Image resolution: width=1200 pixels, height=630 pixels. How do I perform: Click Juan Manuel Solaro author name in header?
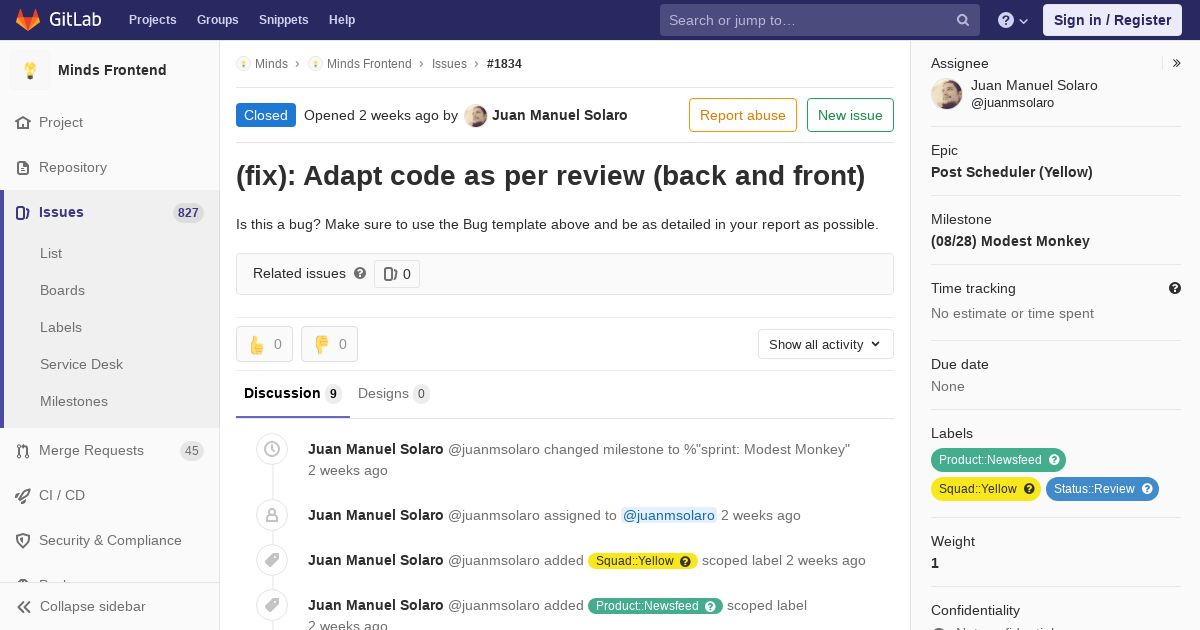(560, 115)
